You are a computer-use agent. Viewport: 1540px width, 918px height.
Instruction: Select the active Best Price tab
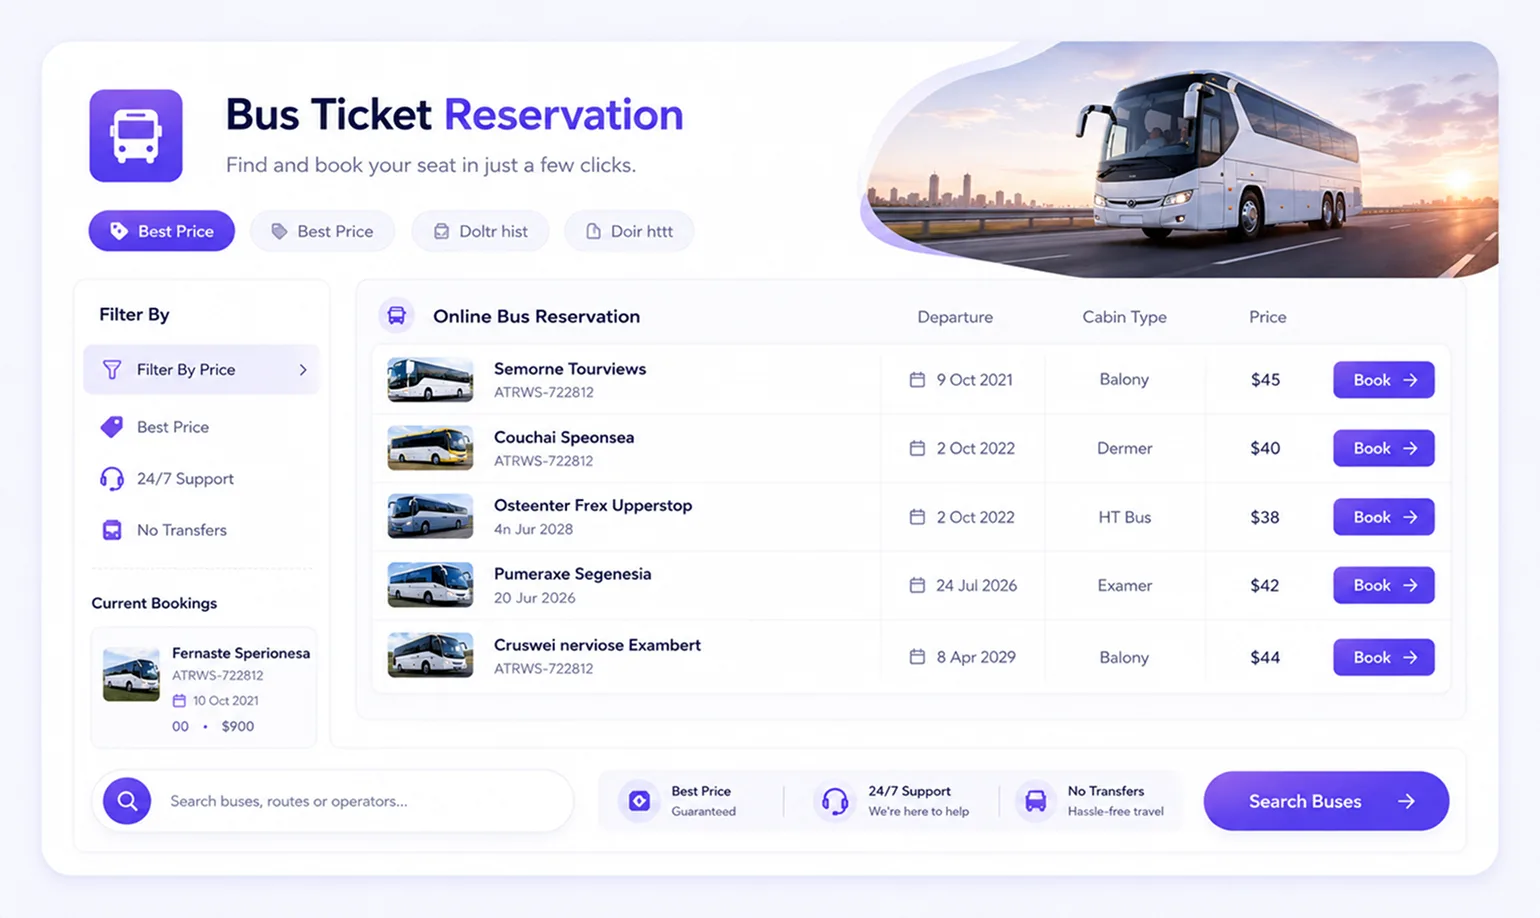(162, 231)
